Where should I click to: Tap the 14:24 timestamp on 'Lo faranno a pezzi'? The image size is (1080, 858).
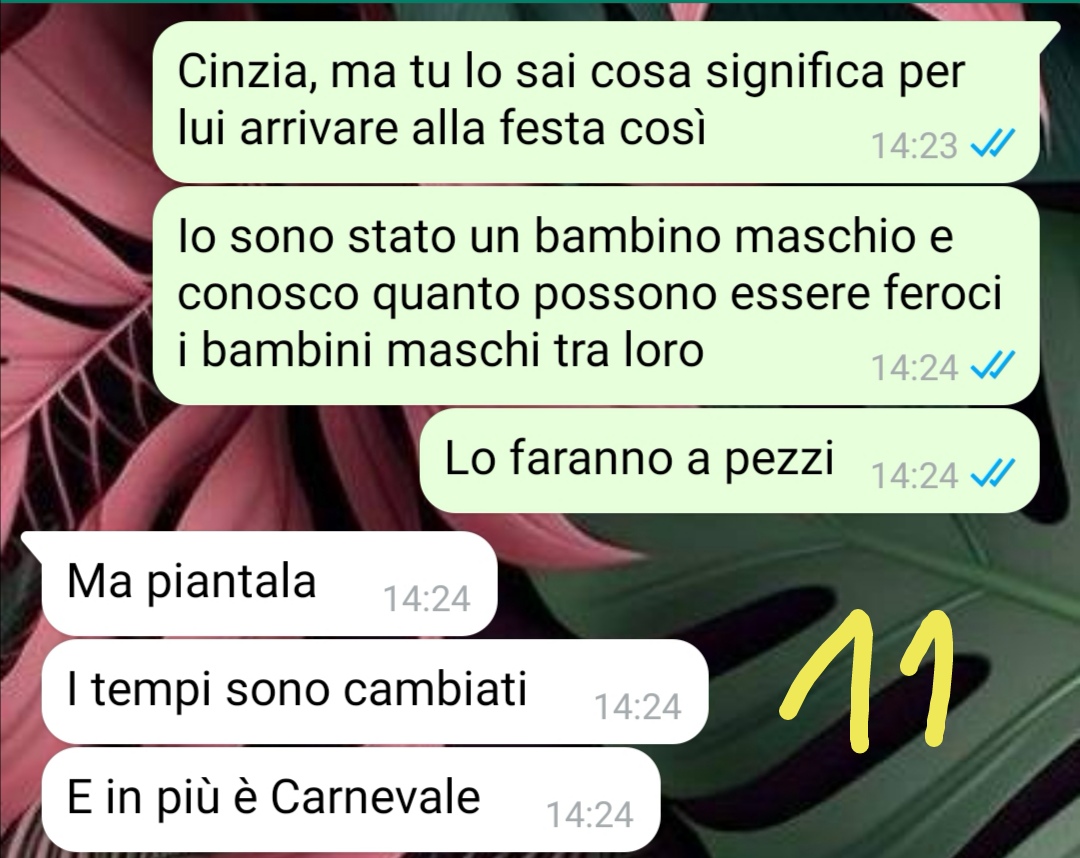point(914,475)
